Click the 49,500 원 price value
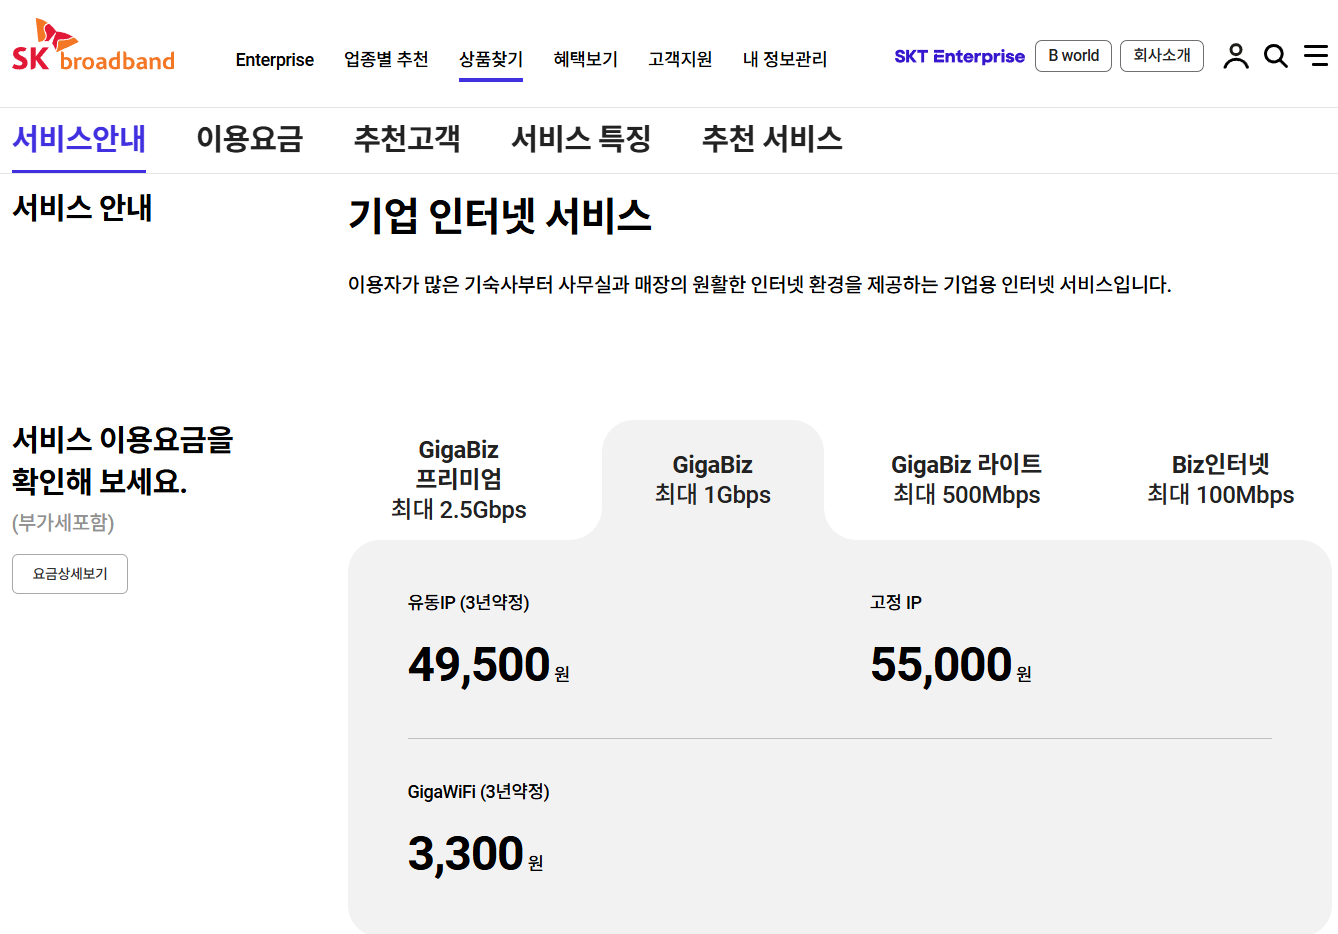This screenshot has width=1338, height=934. coord(489,665)
